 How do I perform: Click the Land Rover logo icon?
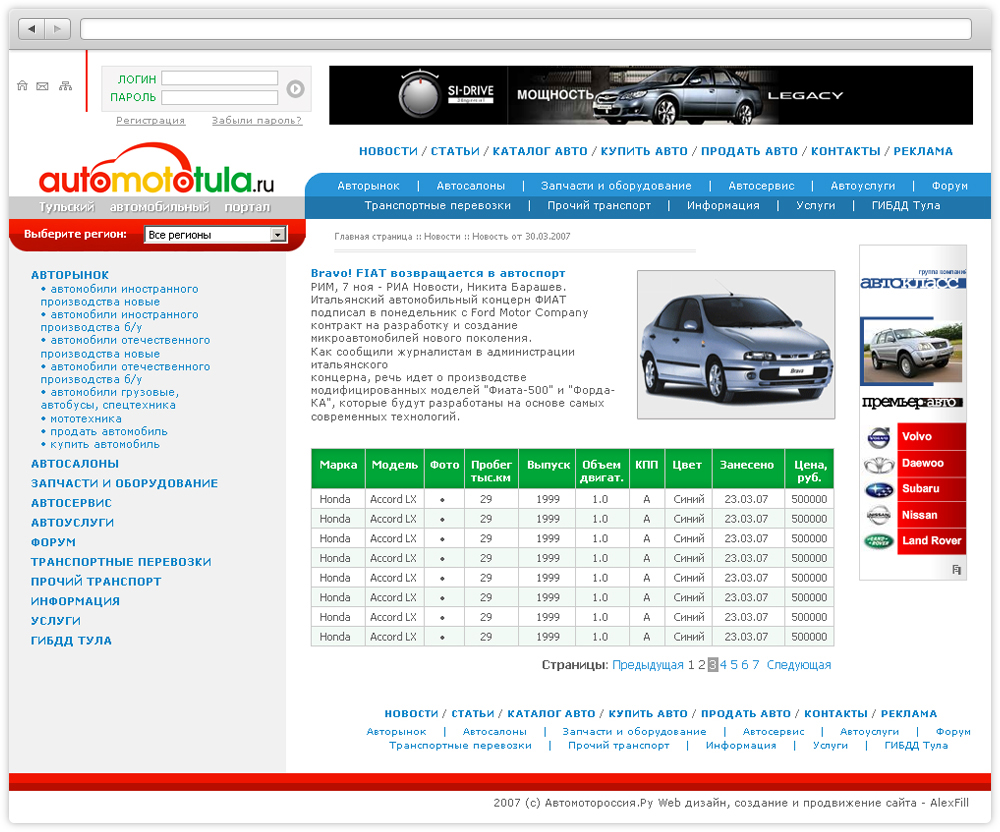click(879, 541)
